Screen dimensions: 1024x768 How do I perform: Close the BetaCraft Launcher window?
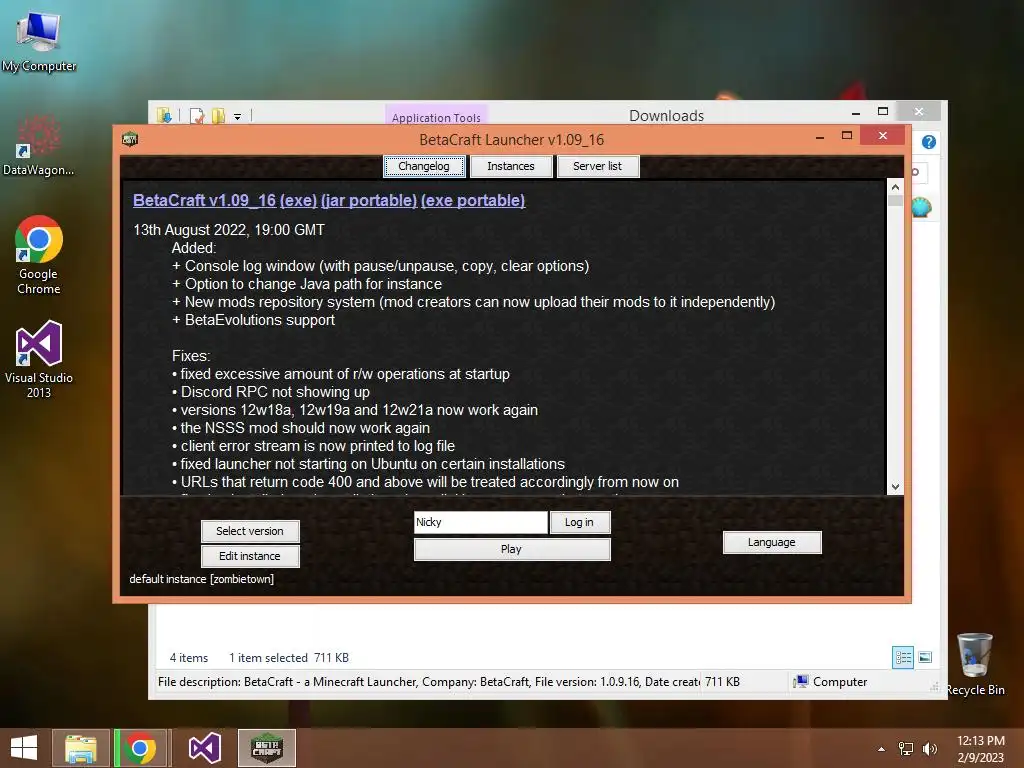point(882,135)
